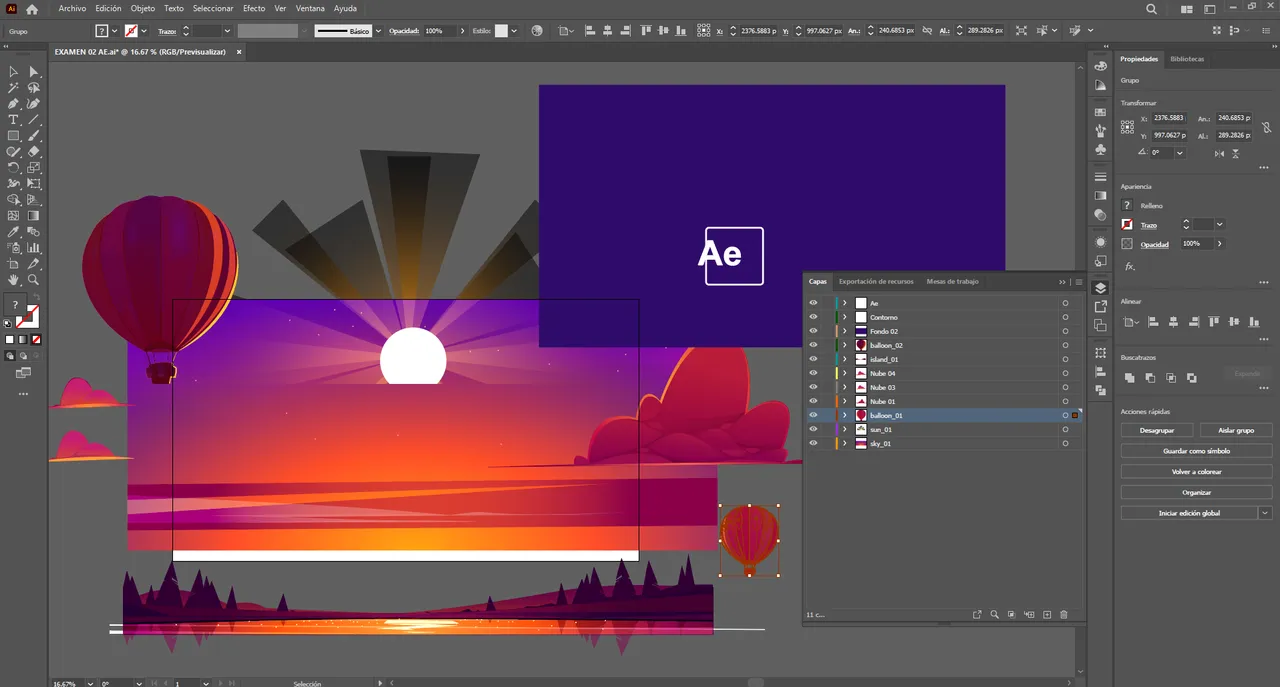Click the Organizar button
Image resolution: width=1280 pixels, height=687 pixels.
pyautogui.click(x=1196, y=493)
